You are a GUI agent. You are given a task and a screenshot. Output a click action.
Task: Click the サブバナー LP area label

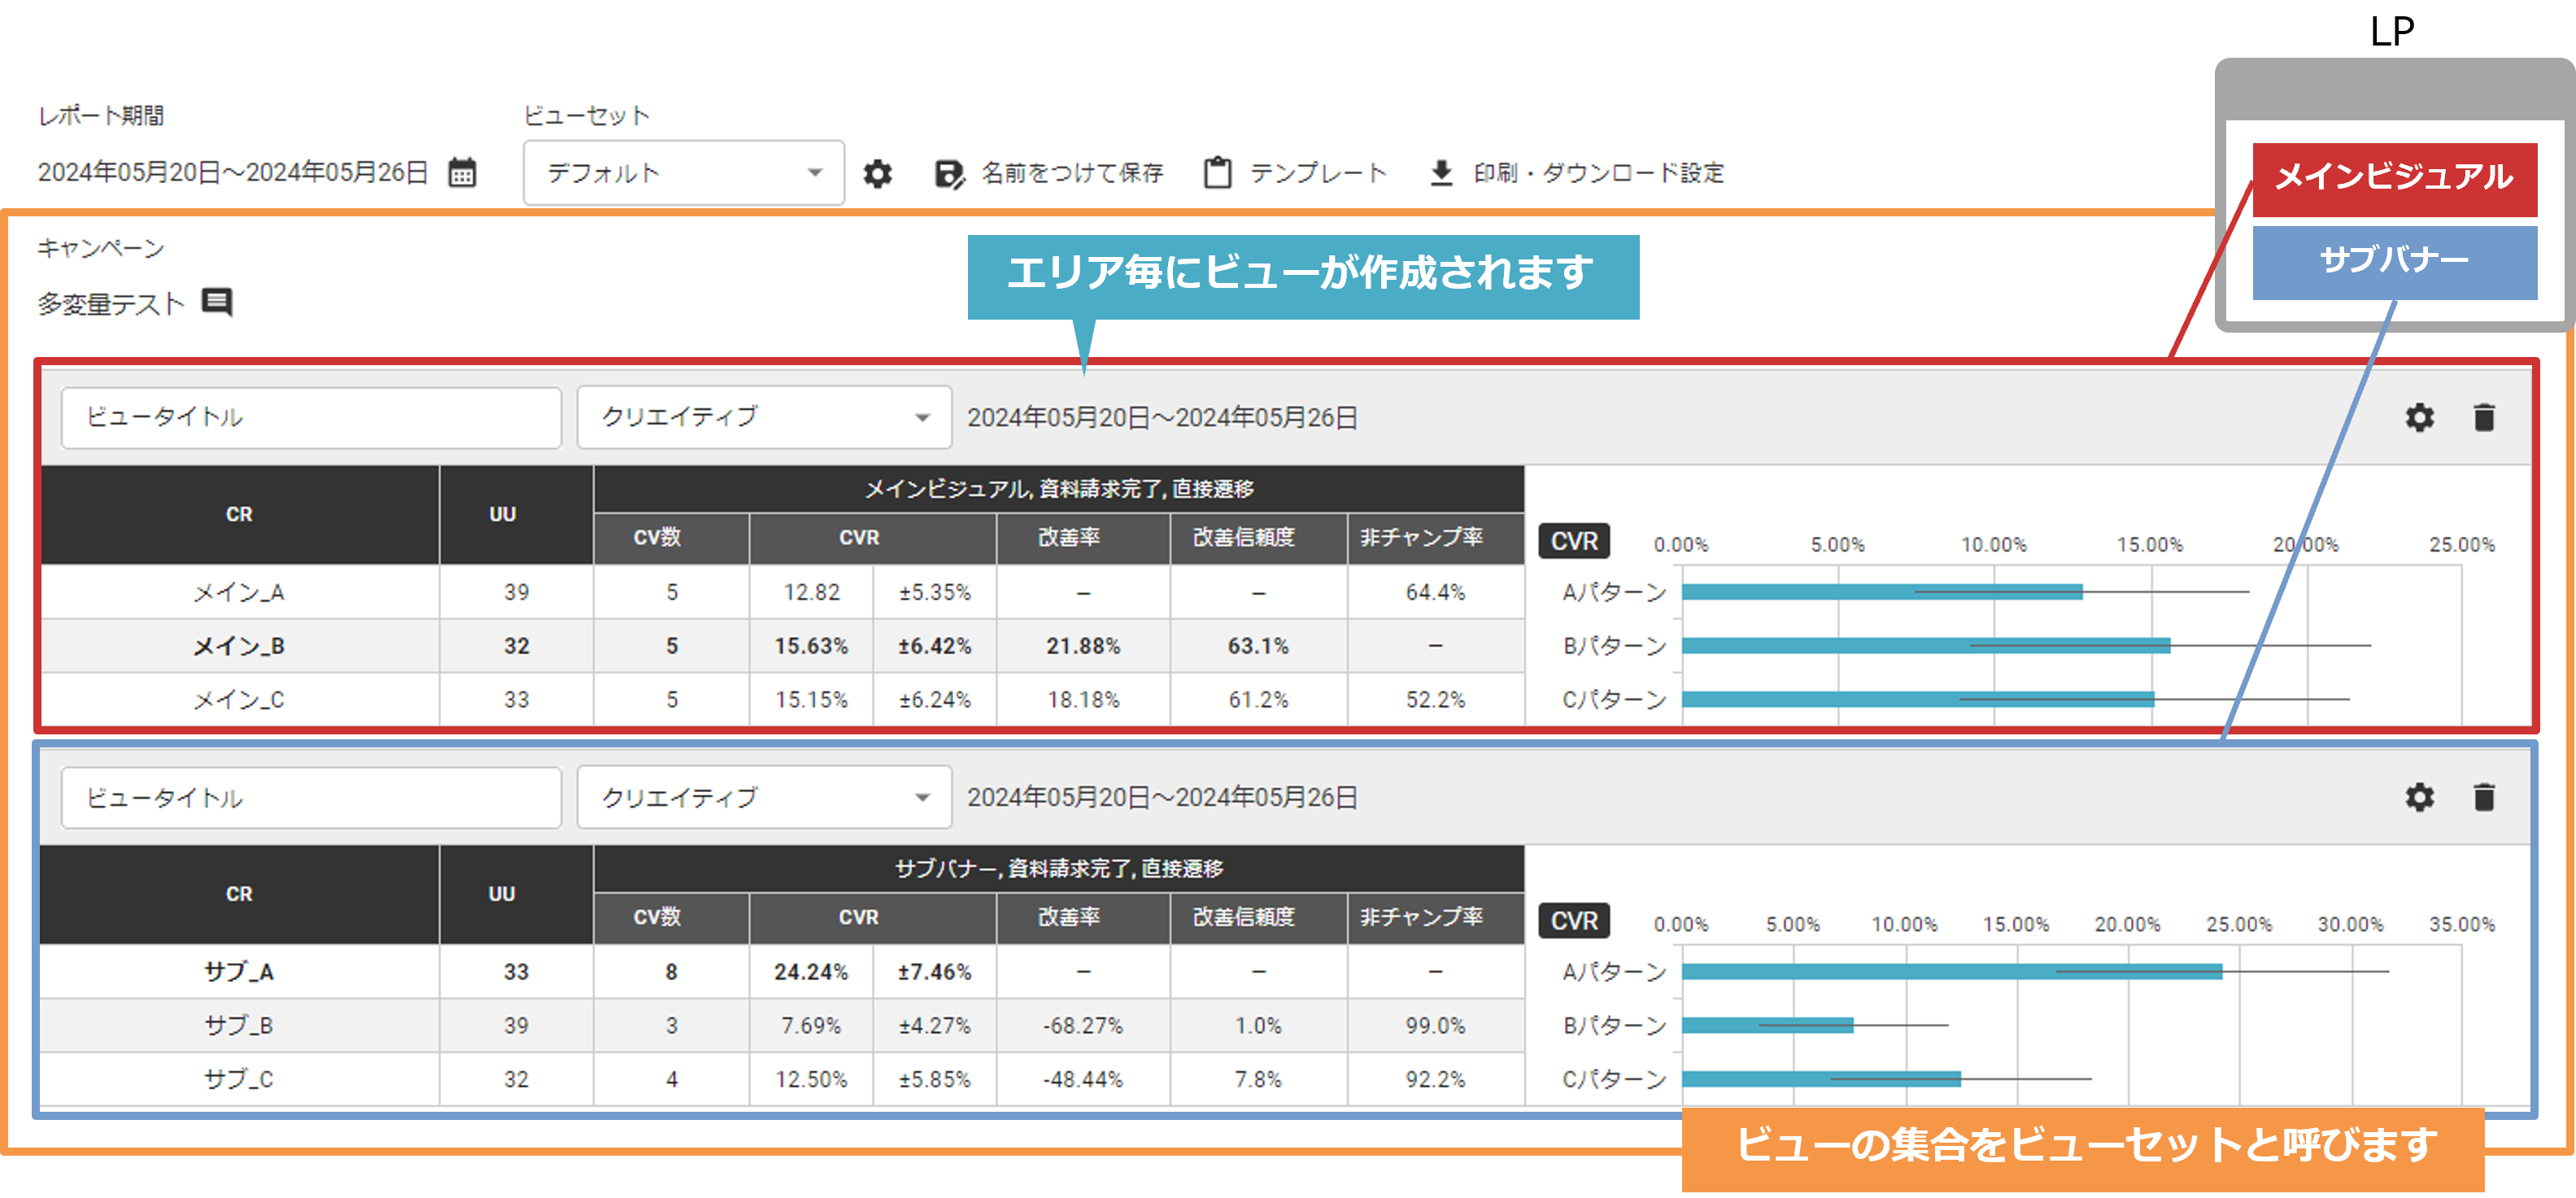pos(2394,262)
